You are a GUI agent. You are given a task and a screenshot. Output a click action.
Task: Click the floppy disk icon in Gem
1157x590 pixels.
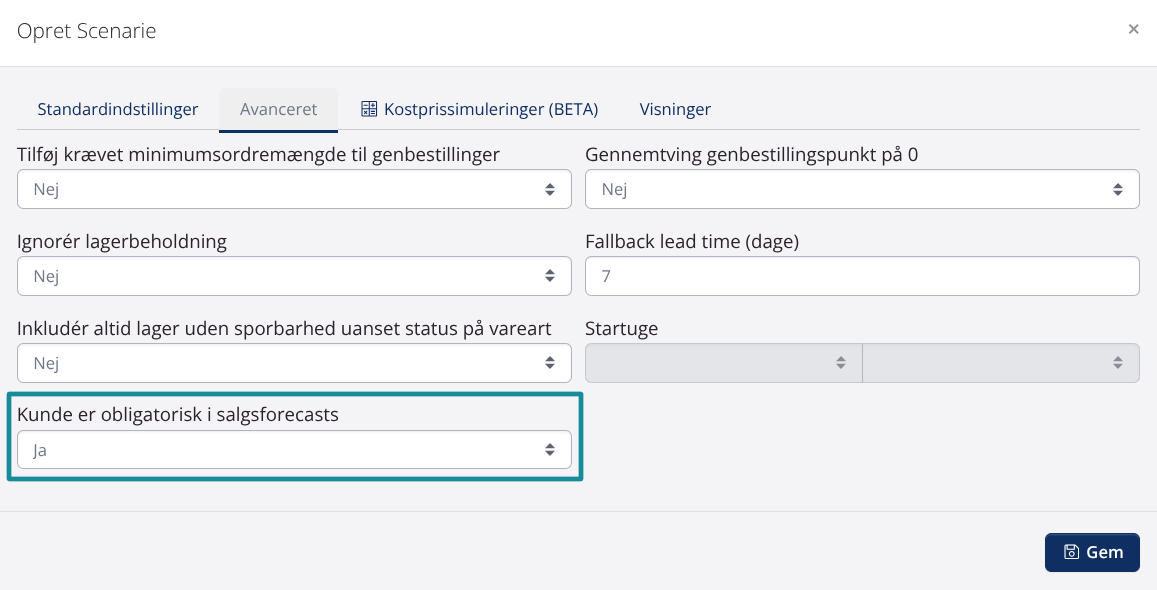coord(1071,552)
